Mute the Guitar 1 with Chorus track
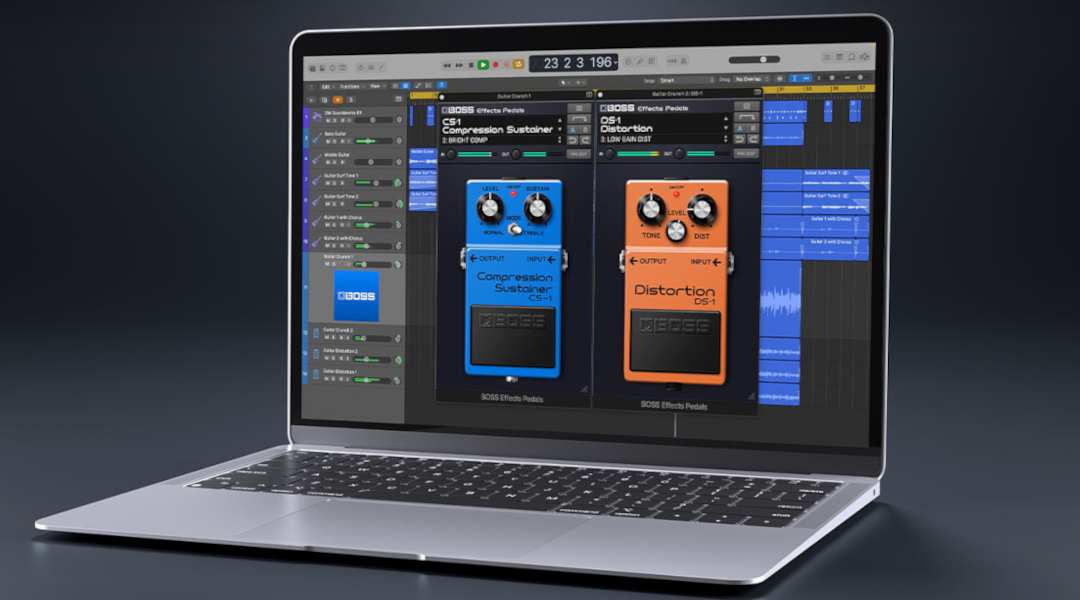1080x600 pixels. point(329,225)
